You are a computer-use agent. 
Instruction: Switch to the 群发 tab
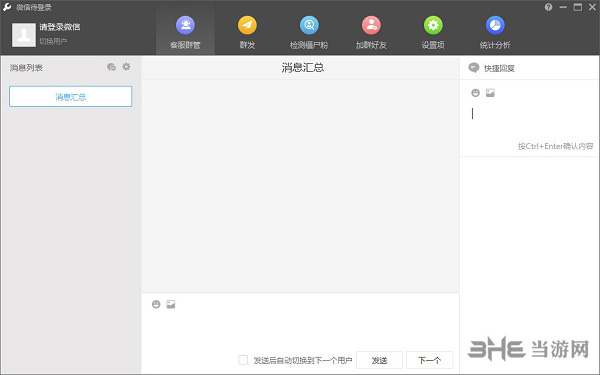(247, 33)
